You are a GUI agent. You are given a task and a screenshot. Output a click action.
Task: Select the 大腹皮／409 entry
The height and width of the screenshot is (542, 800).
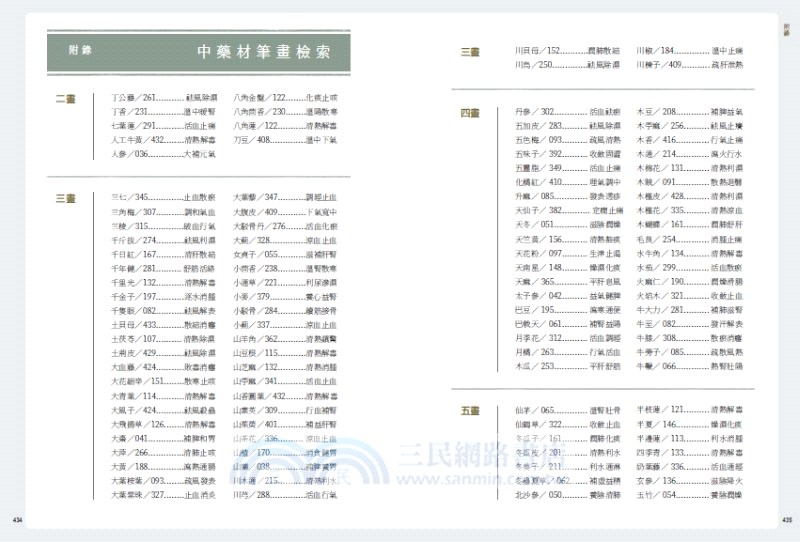coord(285,212)
